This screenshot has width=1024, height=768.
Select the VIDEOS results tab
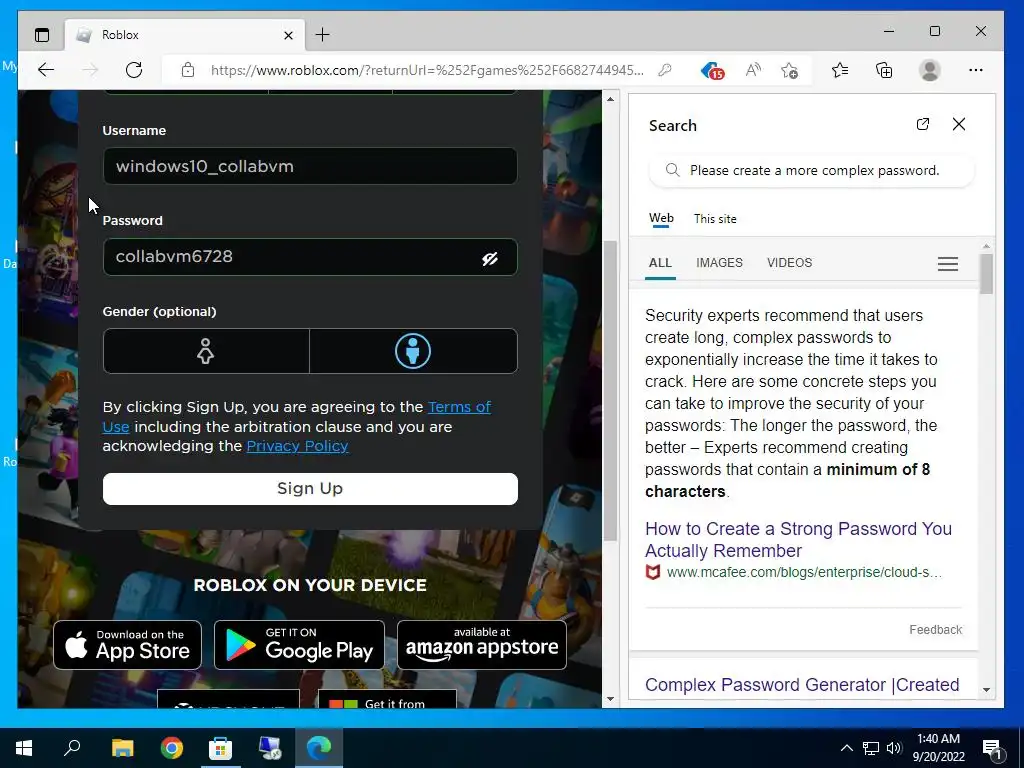click(x=790, y=263)
